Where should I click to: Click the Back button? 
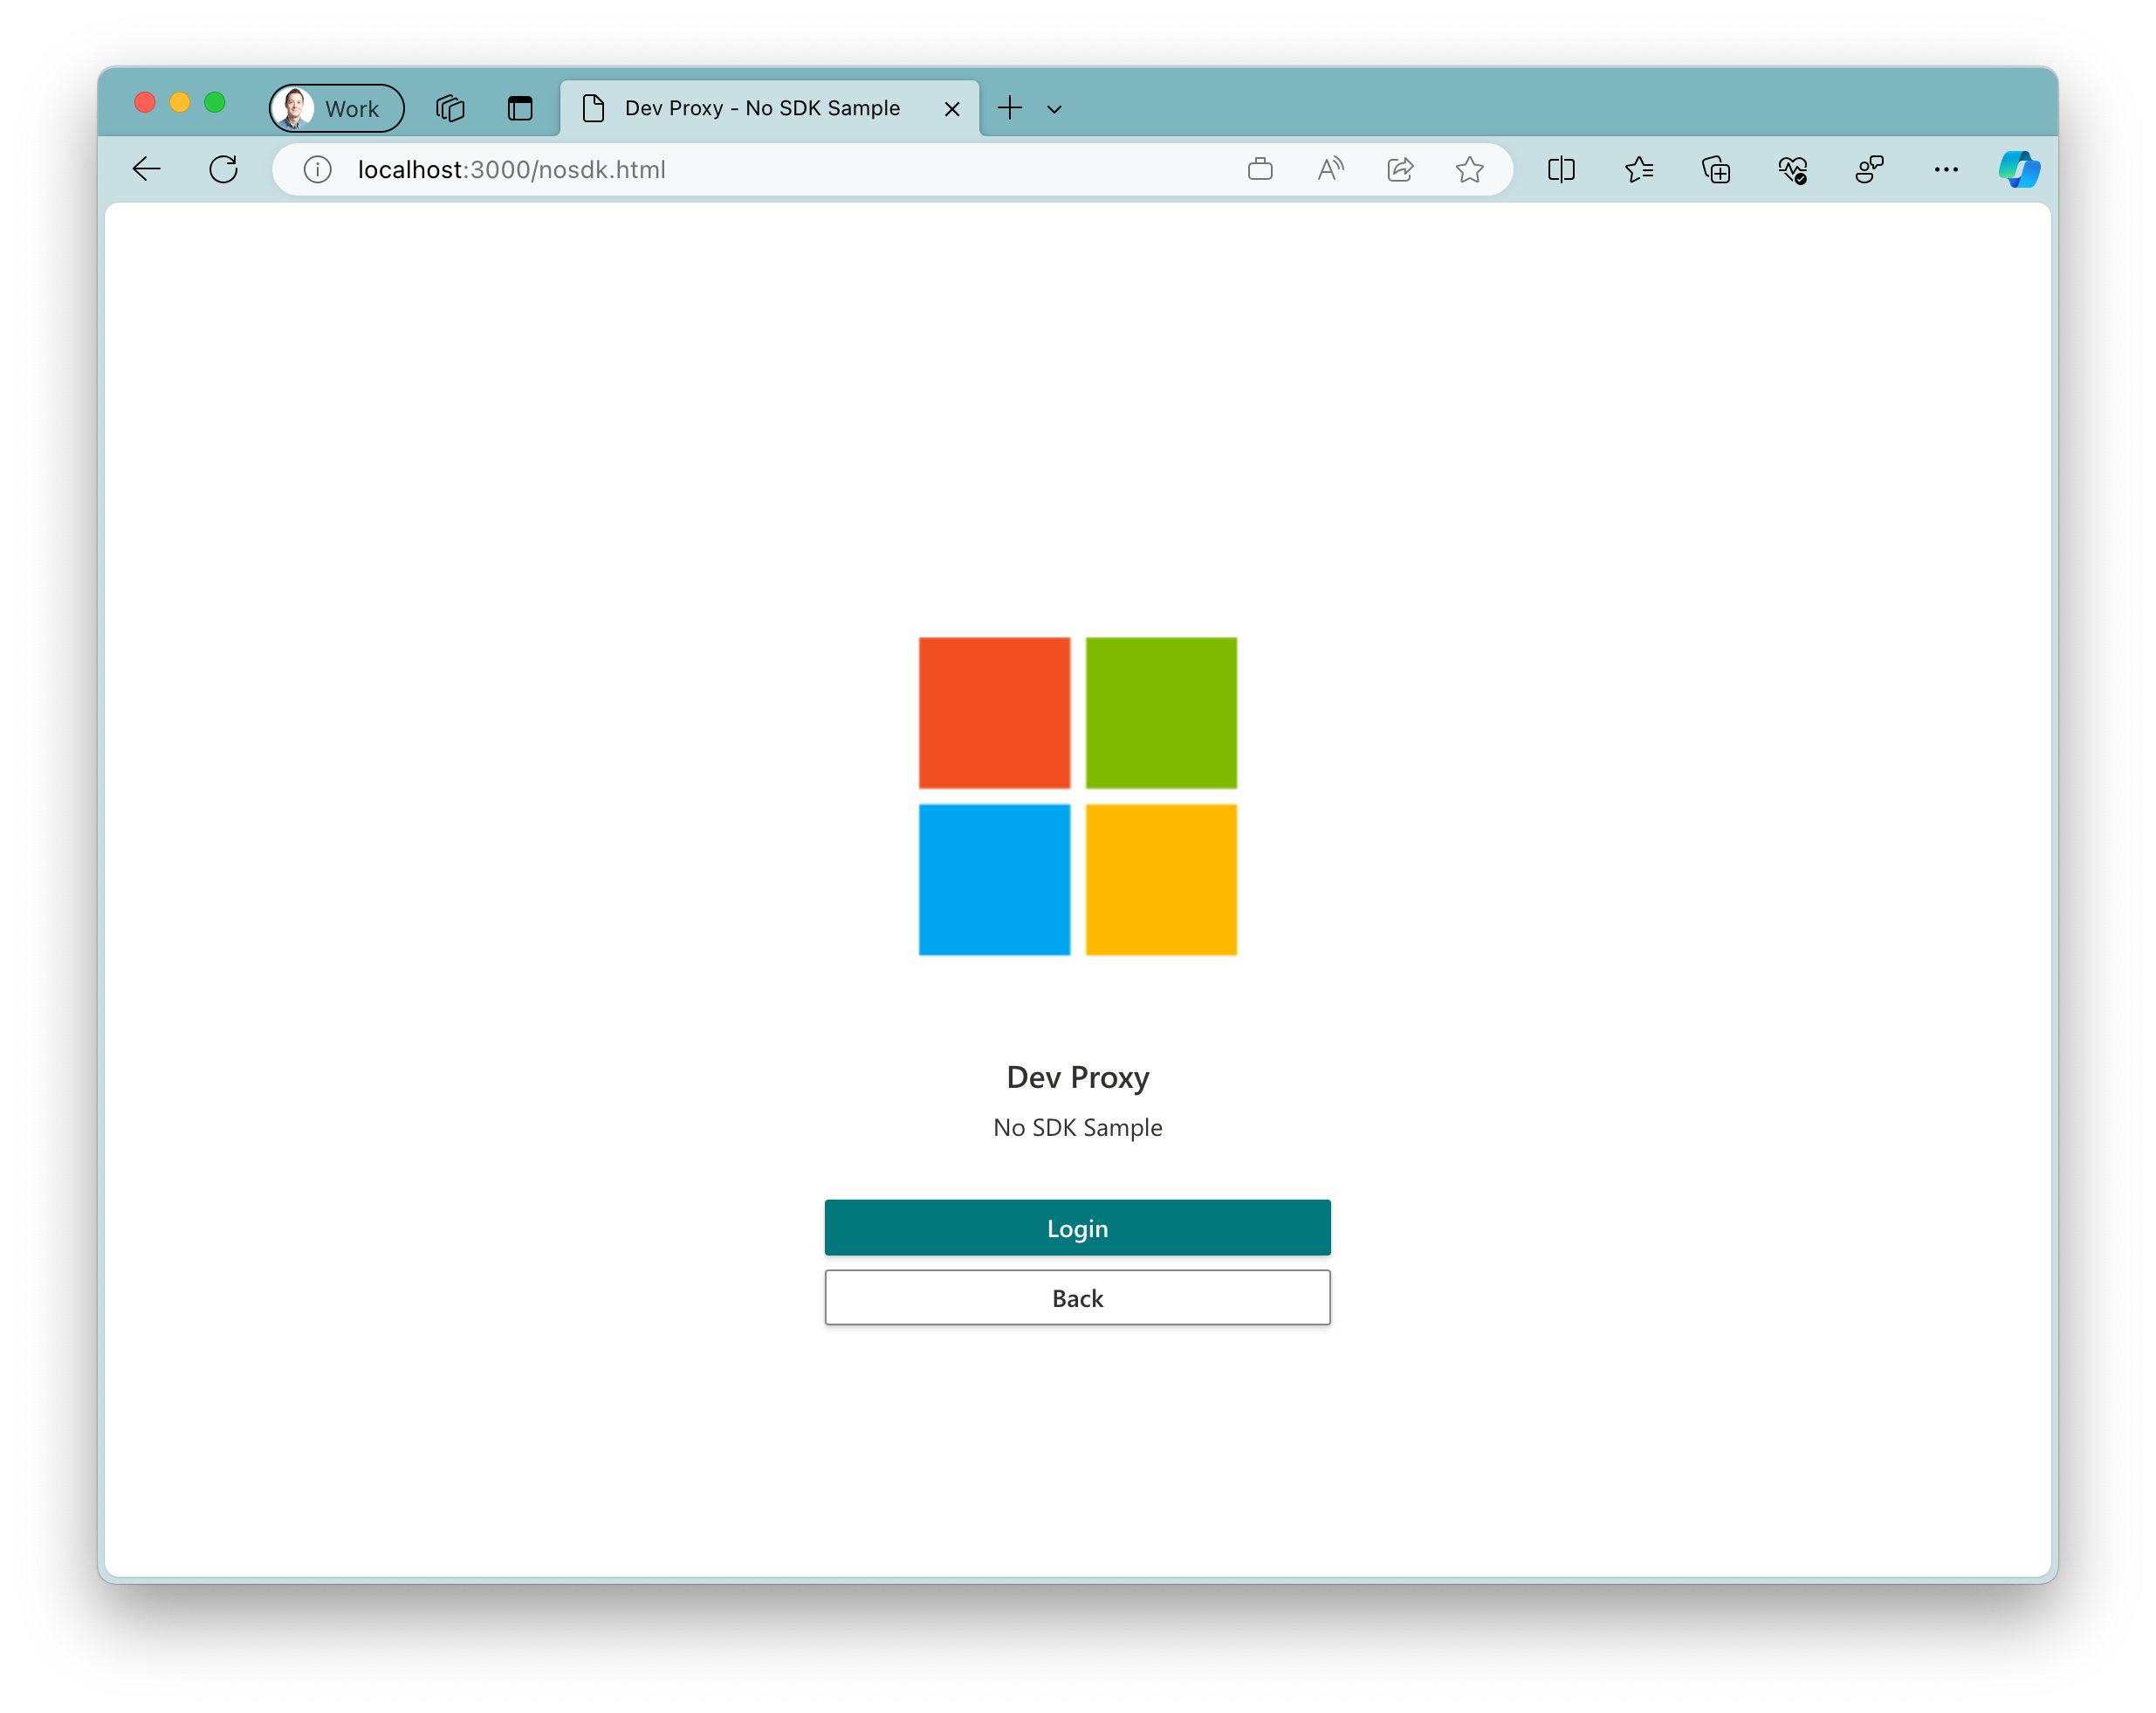(x=1076, y=1297)
